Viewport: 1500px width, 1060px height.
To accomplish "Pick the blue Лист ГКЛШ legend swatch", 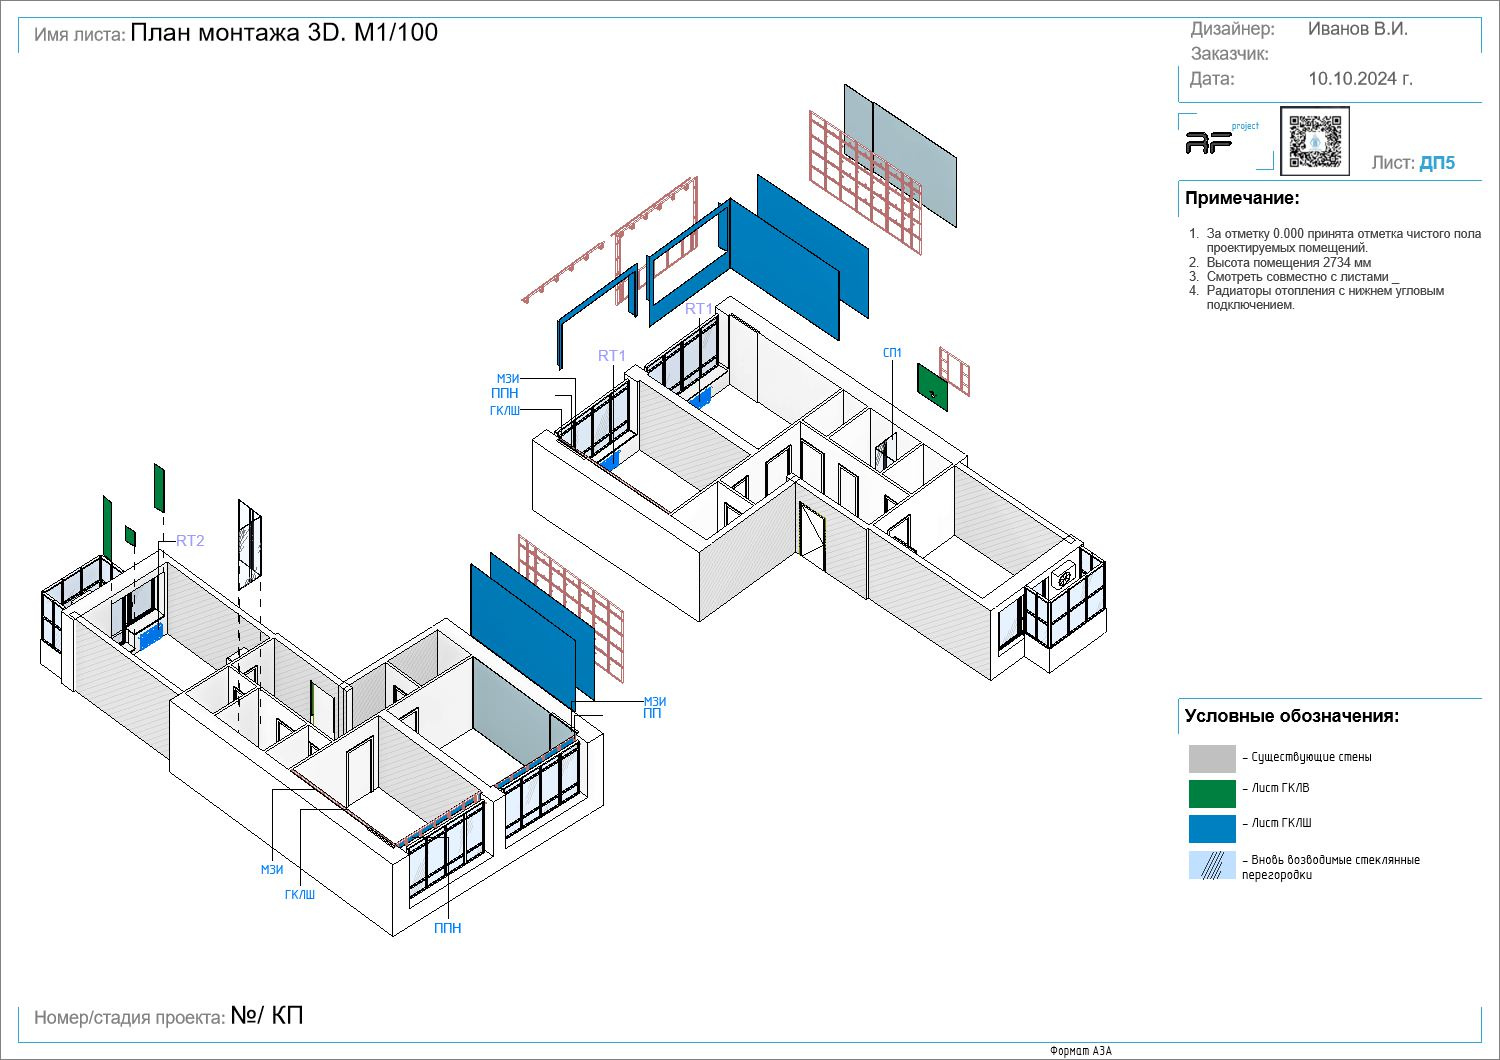I will coord(1212,829).
